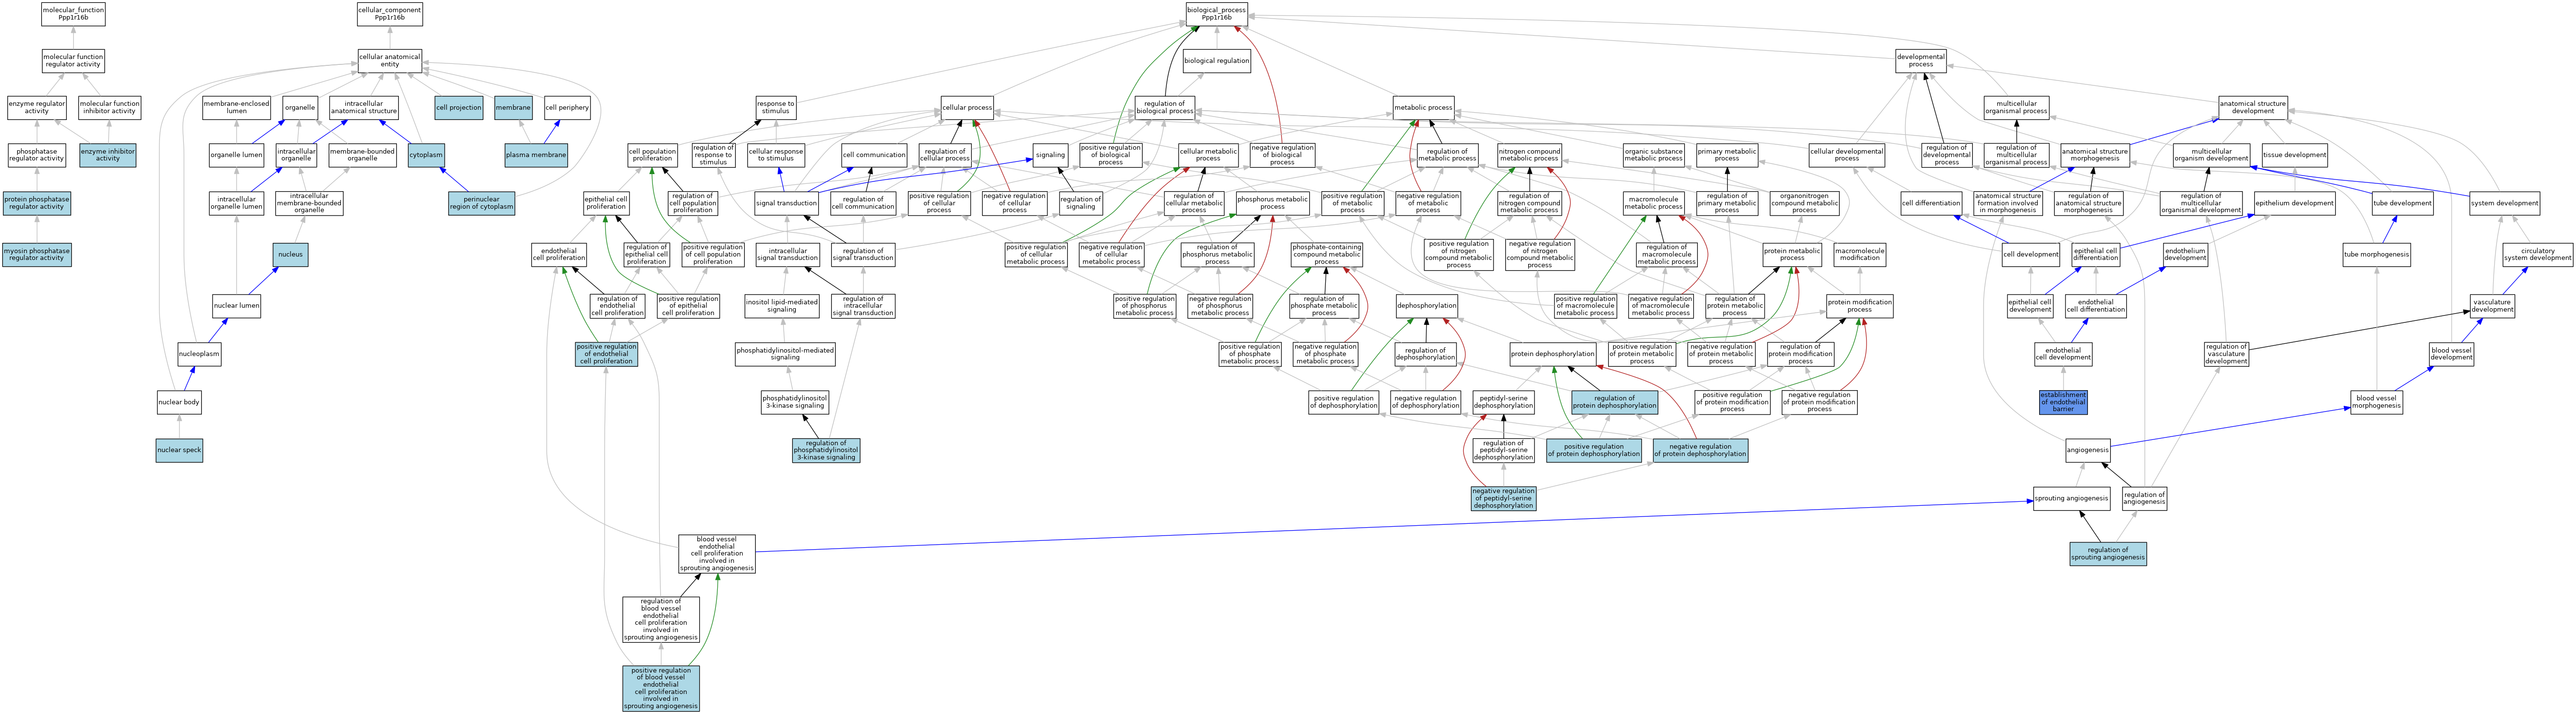Image resolution: width=2576 pixels, height=714 pixels.
Task: Select the 'nuclear lumen' node
Action: (x=237, y=306)
